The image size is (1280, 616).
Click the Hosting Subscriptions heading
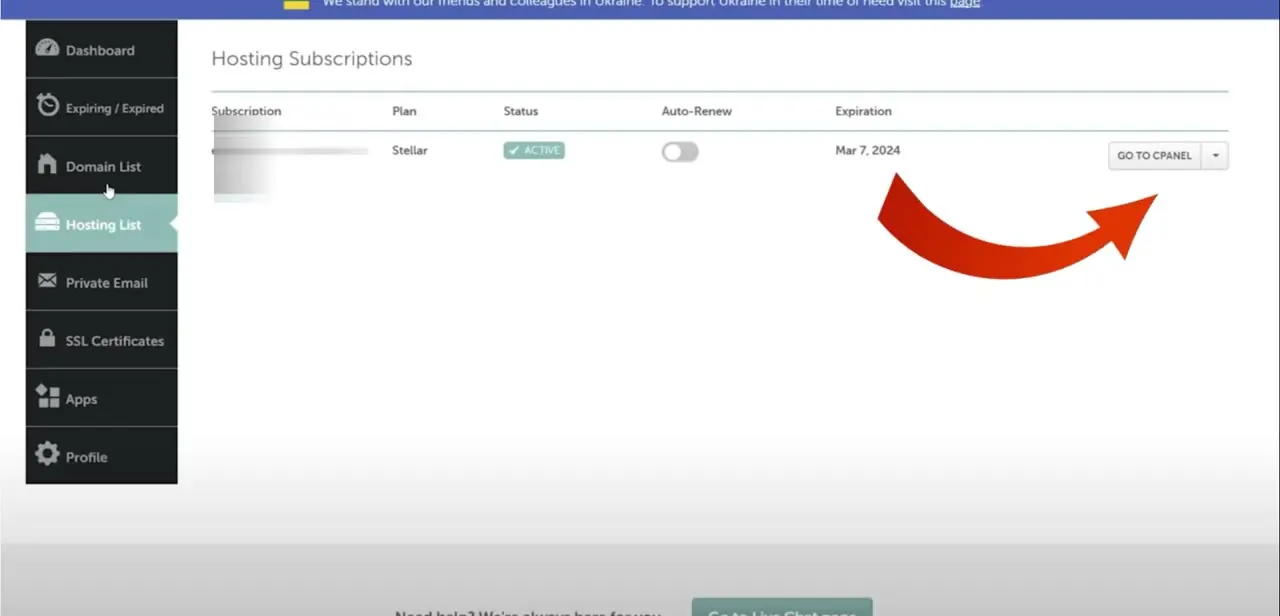[312, 59]
